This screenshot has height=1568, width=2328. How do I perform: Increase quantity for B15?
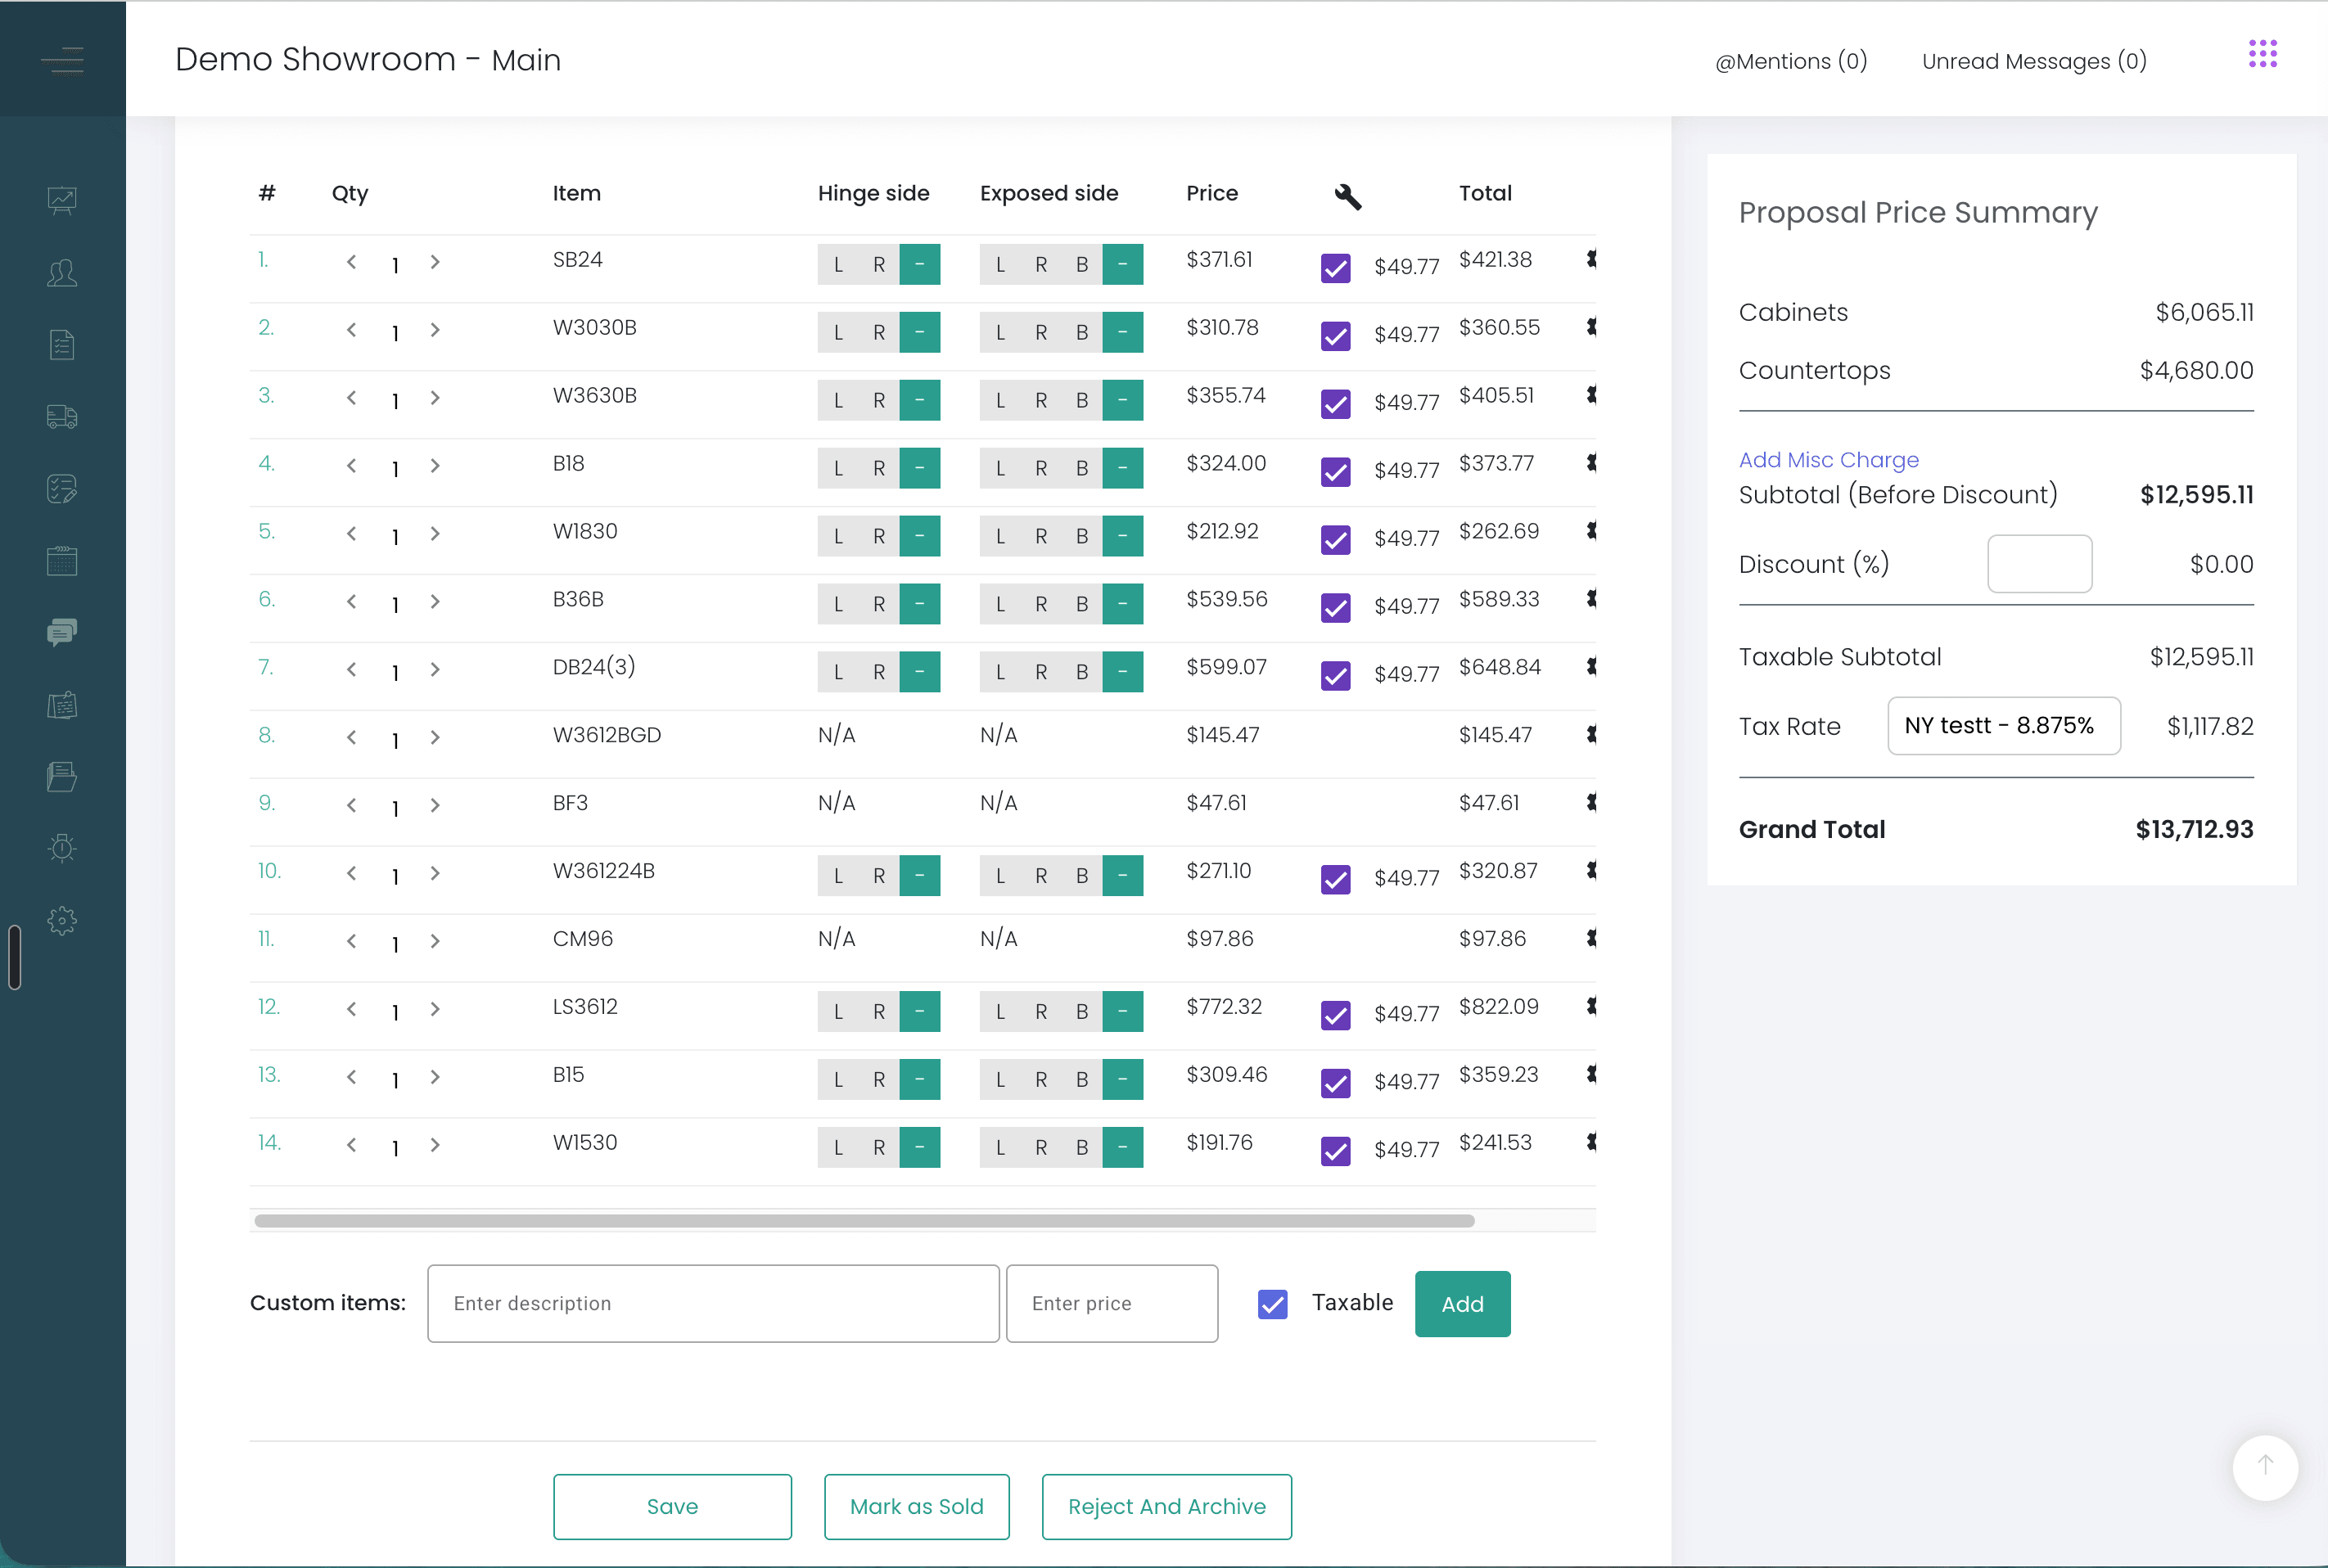tap(435, 1077)
